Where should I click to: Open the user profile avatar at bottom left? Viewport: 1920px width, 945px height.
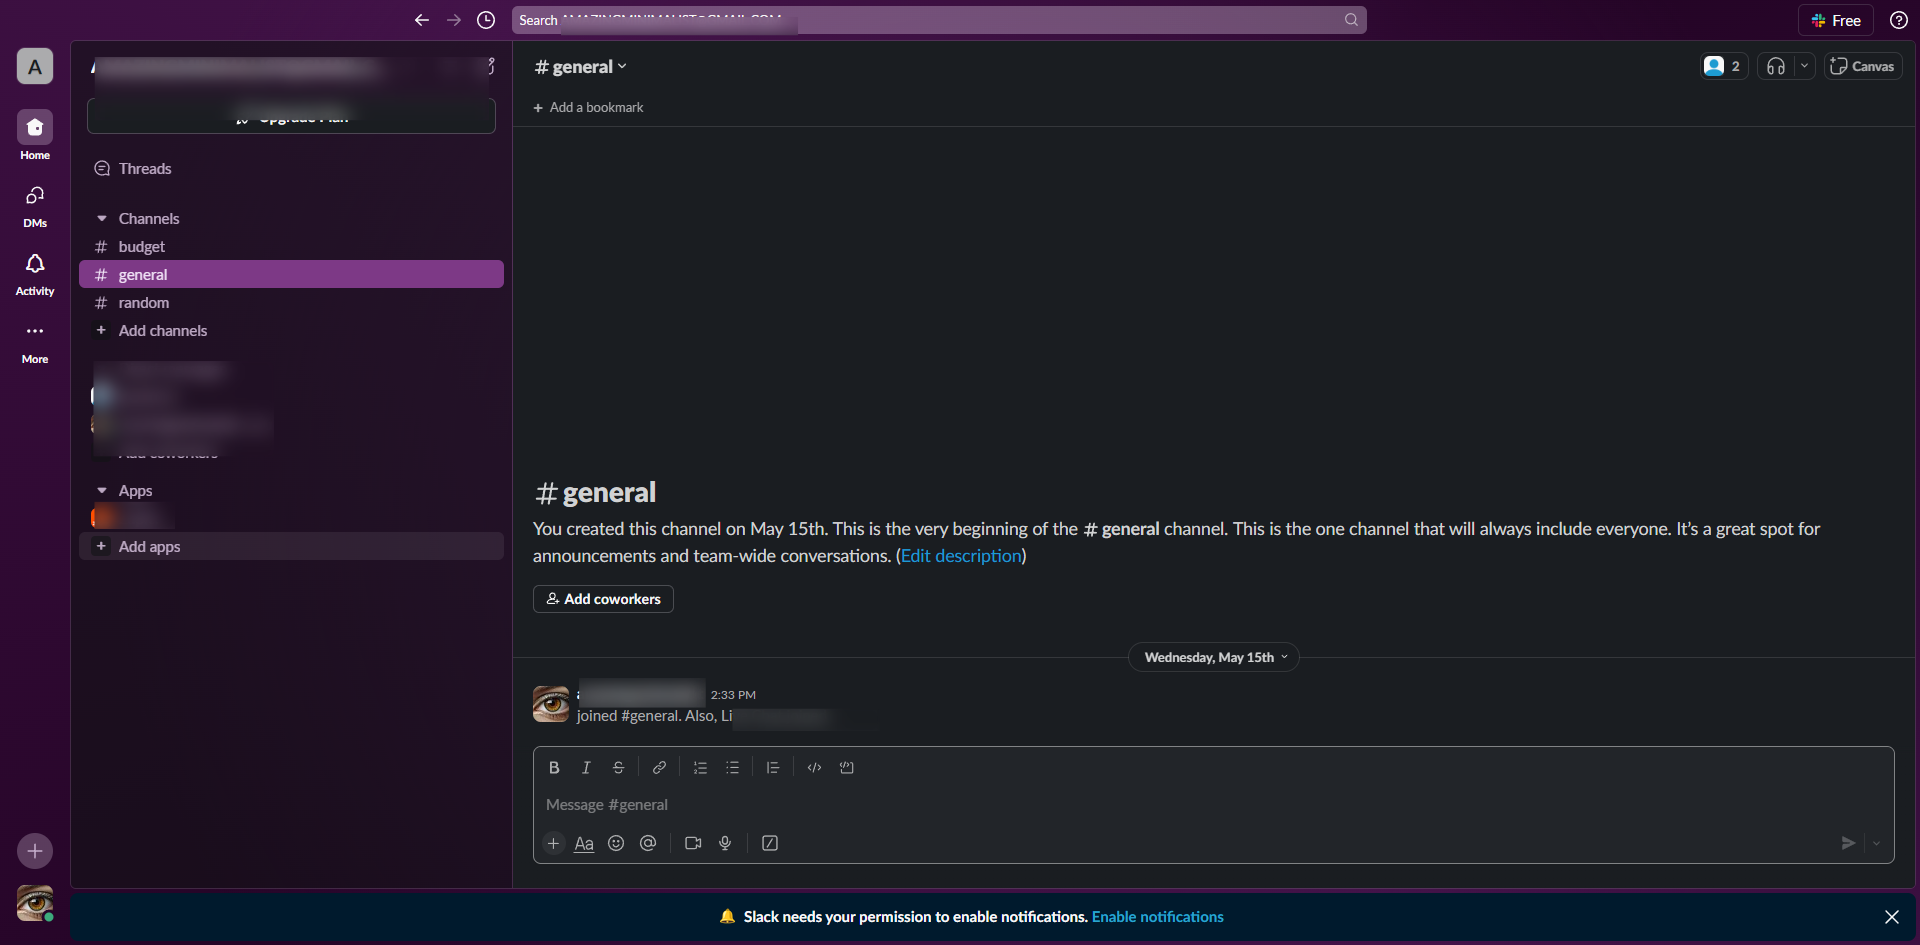click(35, 903)
